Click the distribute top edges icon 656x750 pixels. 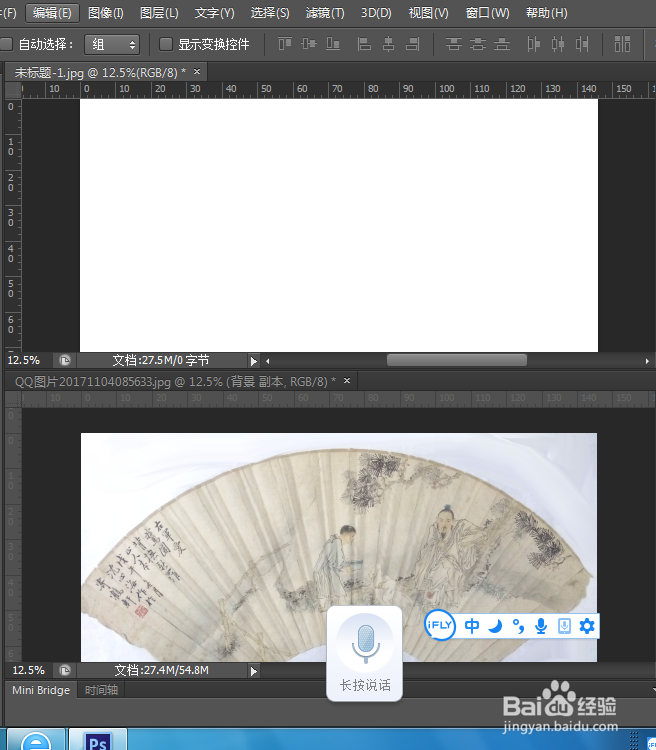point(454,44)
